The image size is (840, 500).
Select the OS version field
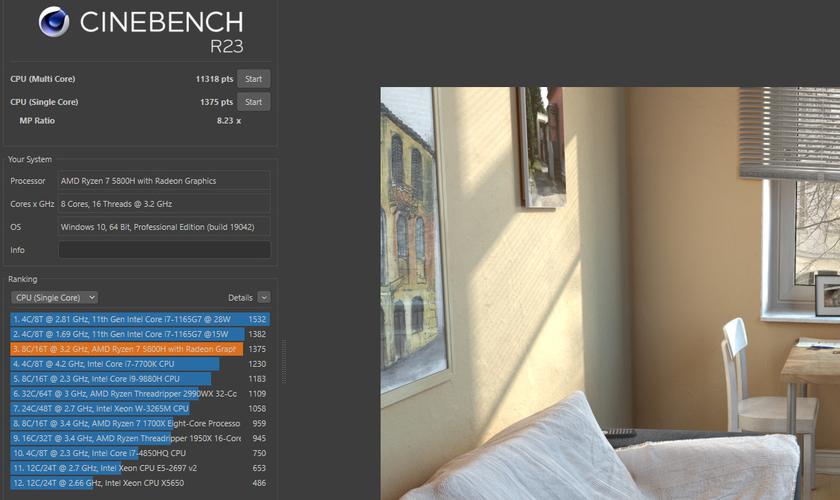click(164, 227)
